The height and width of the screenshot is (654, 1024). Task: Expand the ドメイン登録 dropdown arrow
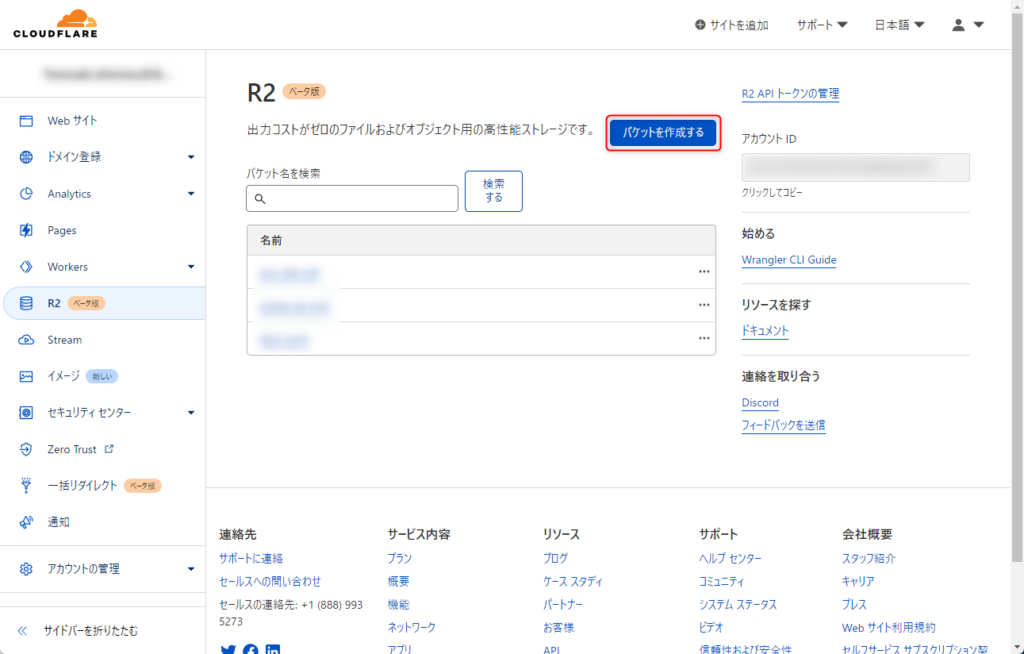pyautogui.click(x=191, y=157)
